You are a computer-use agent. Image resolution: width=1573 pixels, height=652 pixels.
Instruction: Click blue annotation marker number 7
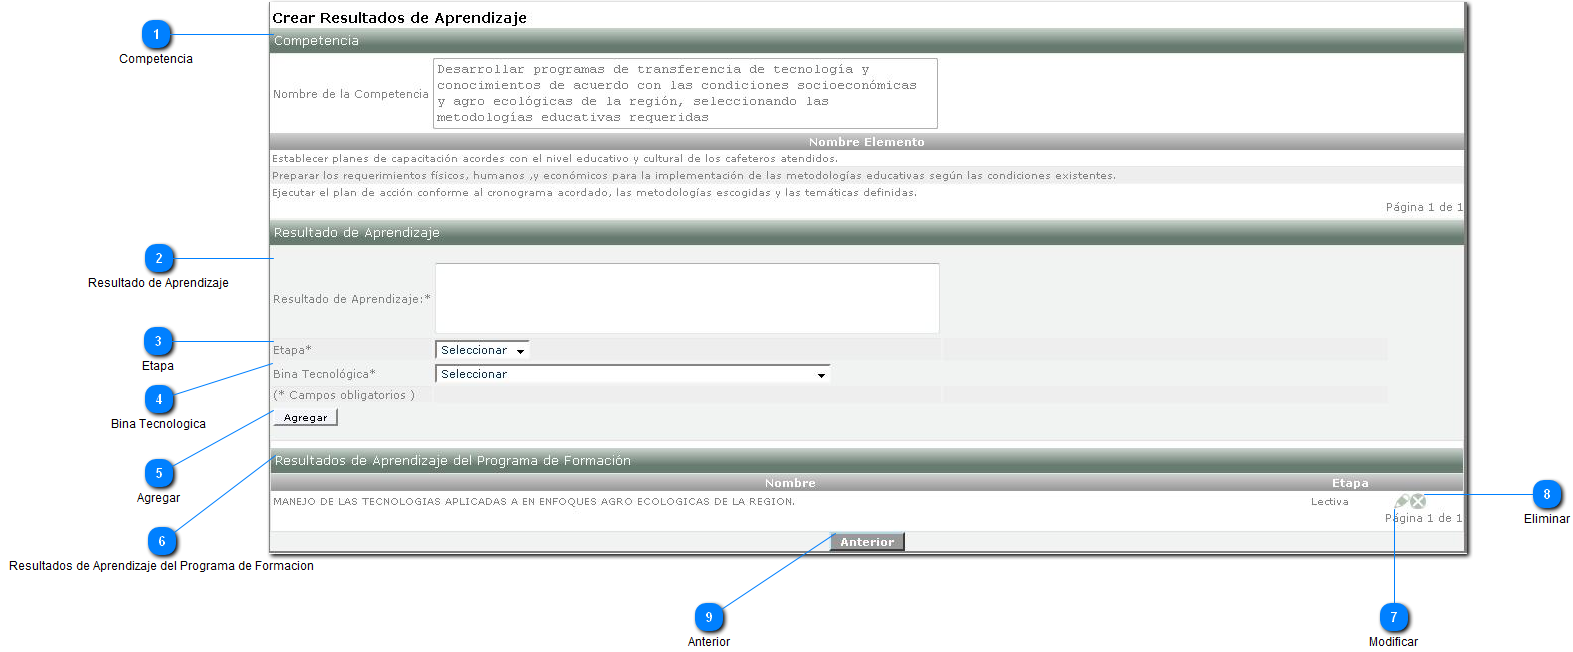(1394, 618)
